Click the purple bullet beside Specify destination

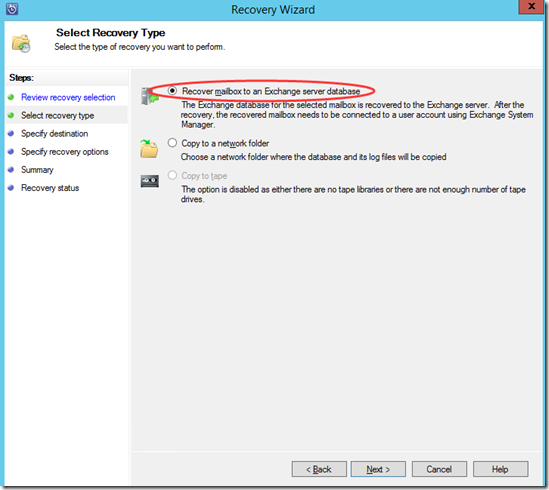[11, 133]
